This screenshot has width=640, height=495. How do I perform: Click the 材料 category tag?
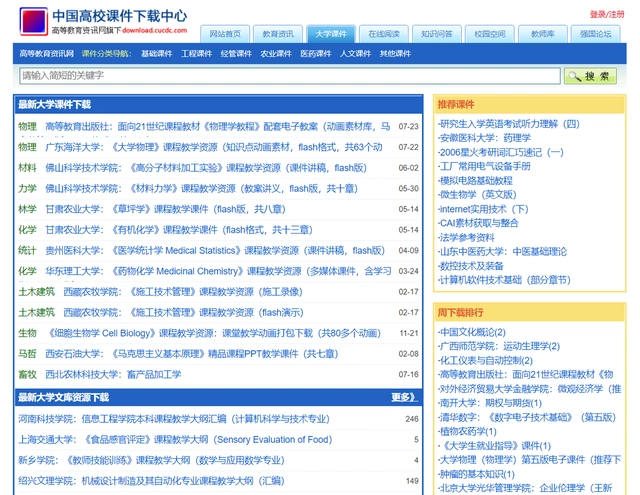click(27, 168)
